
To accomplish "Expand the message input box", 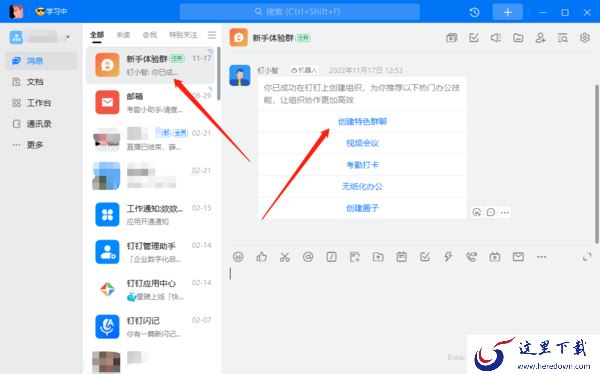I will coord(587,257).
